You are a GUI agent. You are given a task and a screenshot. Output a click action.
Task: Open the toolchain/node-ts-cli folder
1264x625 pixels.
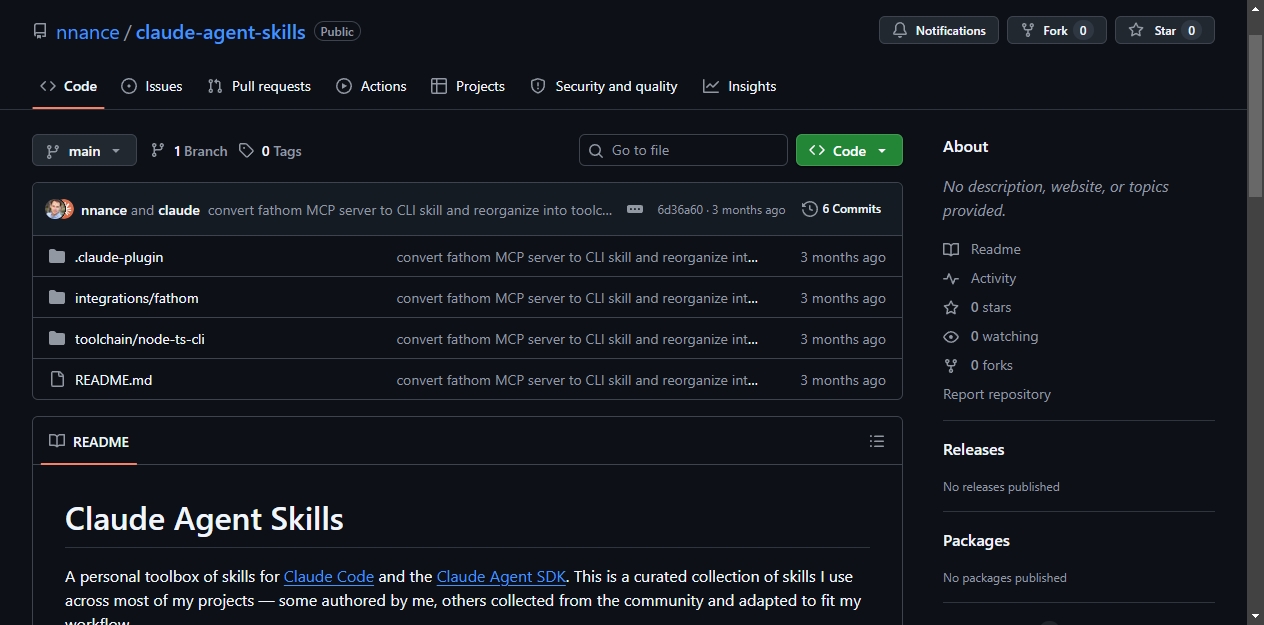click(x=140, y=339)
